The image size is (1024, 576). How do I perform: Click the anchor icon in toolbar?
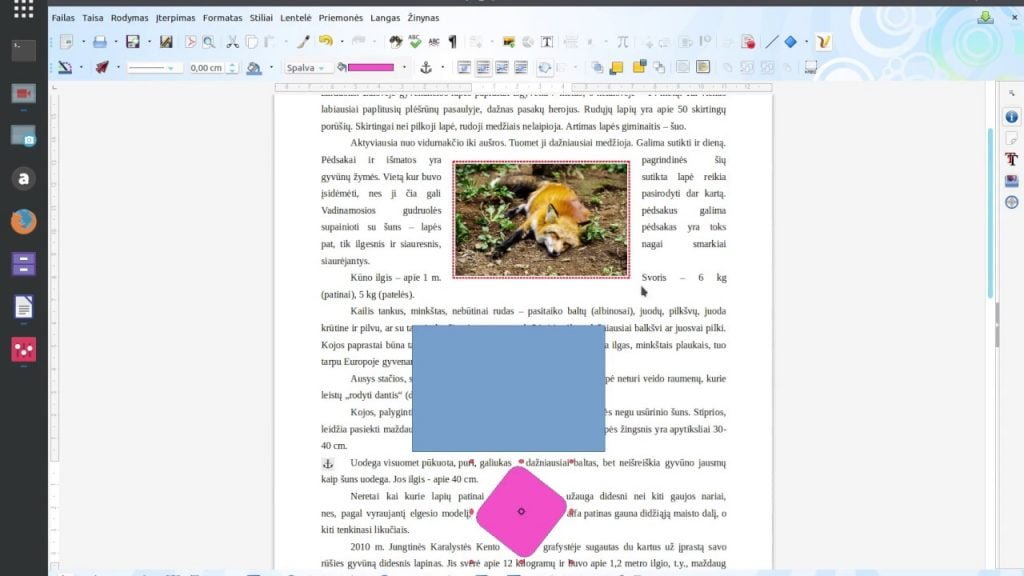point(426,67)
